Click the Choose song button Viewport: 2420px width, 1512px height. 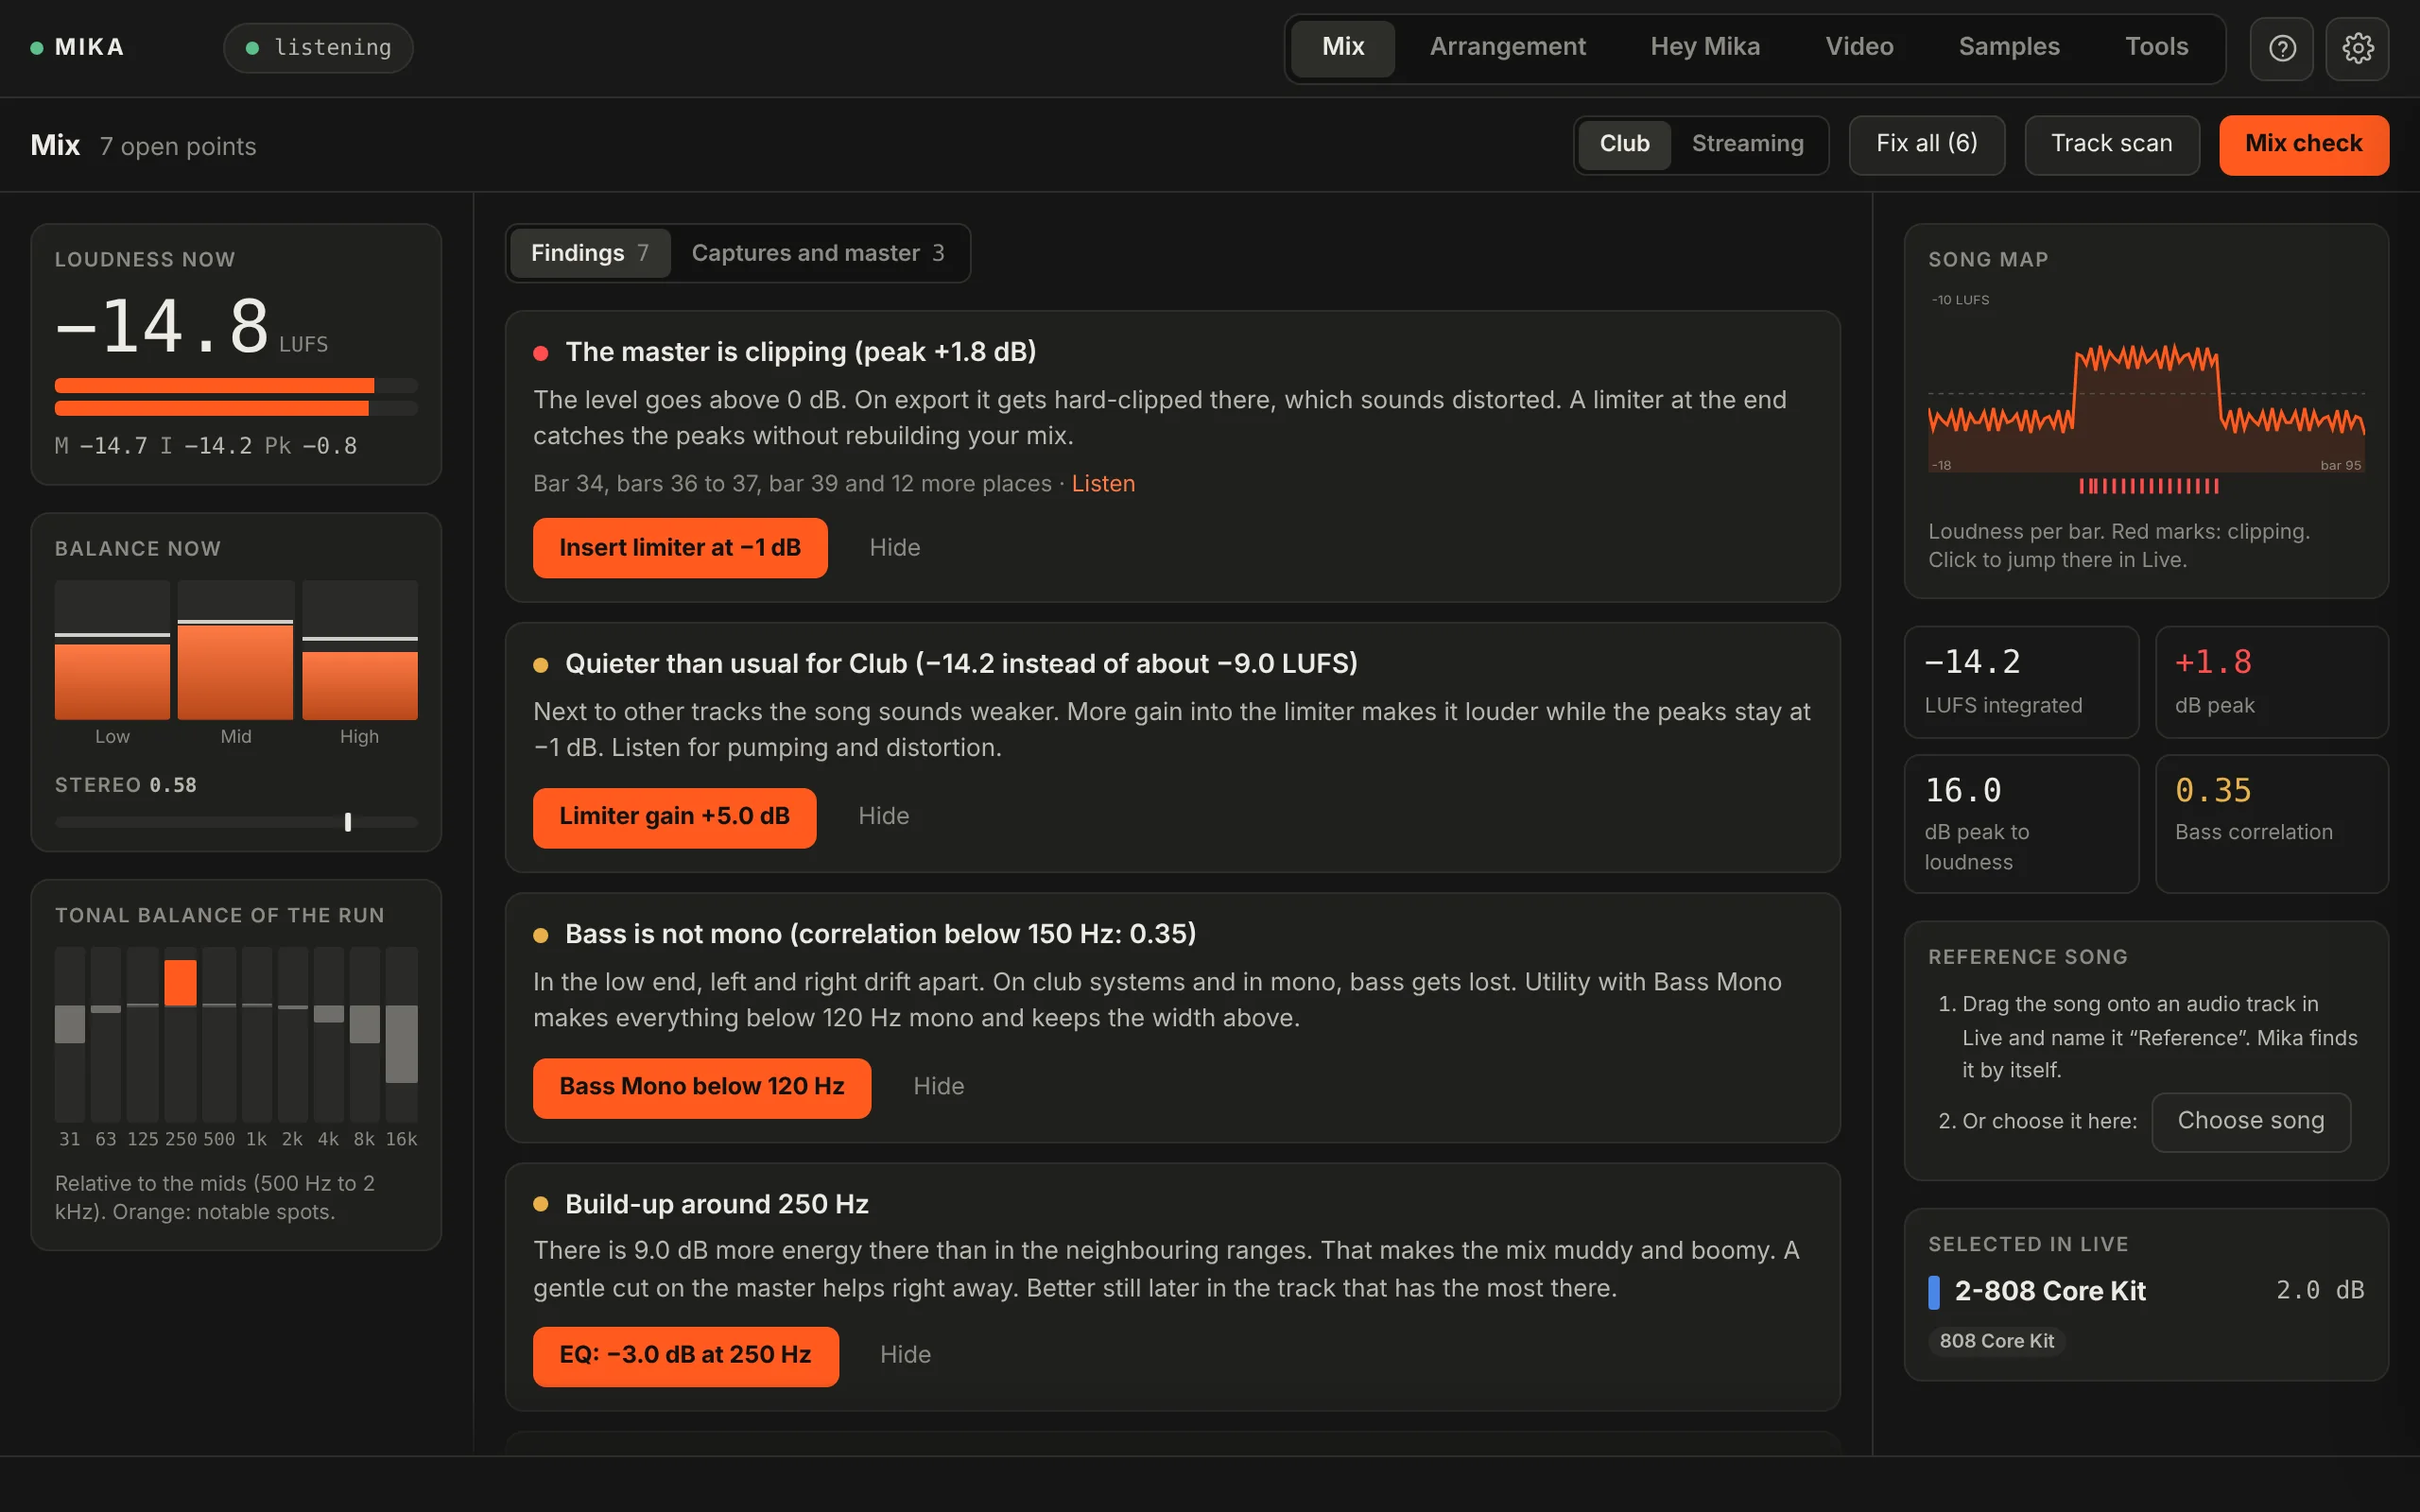(2250, 1122)
